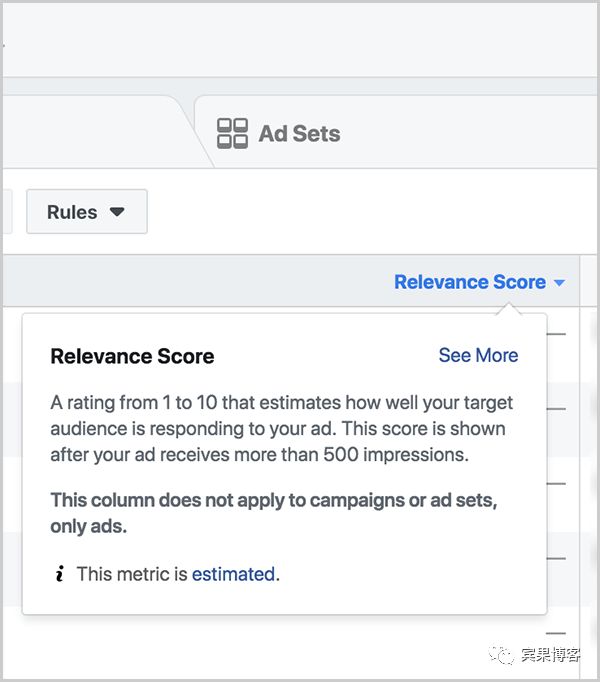The image size is (600, 682).
Task: Select the first row's Relevance Score dash
Action: pyautogui.click(x=556, y=333)
